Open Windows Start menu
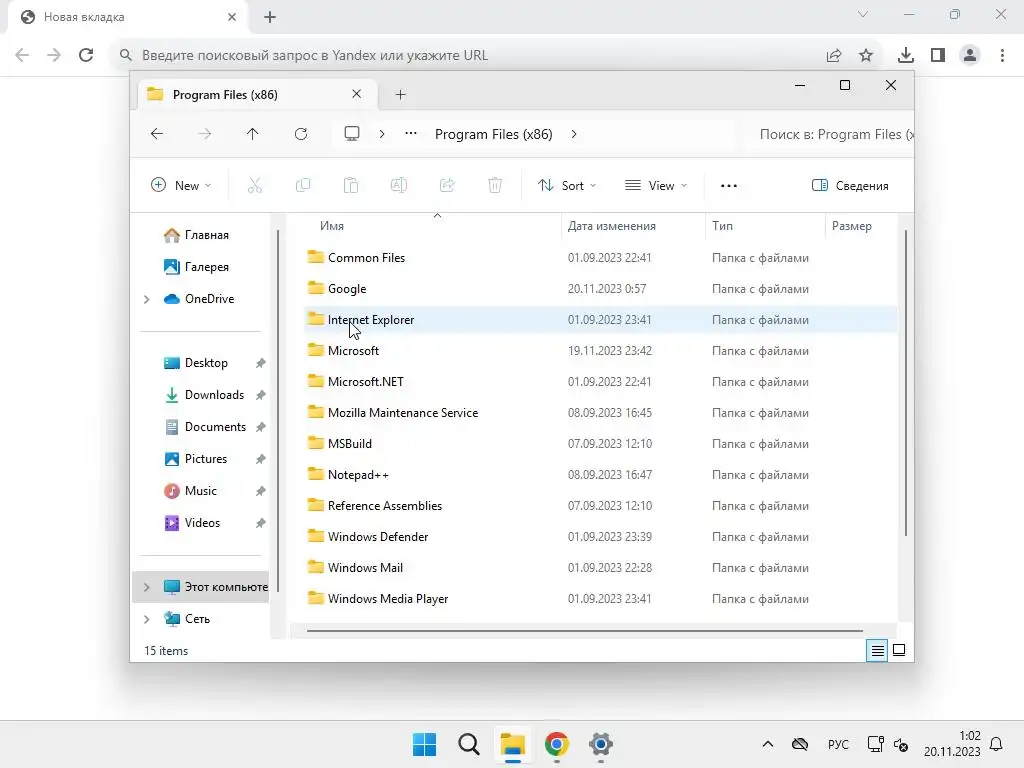1024x768 pixels. [x=424, y=744]
